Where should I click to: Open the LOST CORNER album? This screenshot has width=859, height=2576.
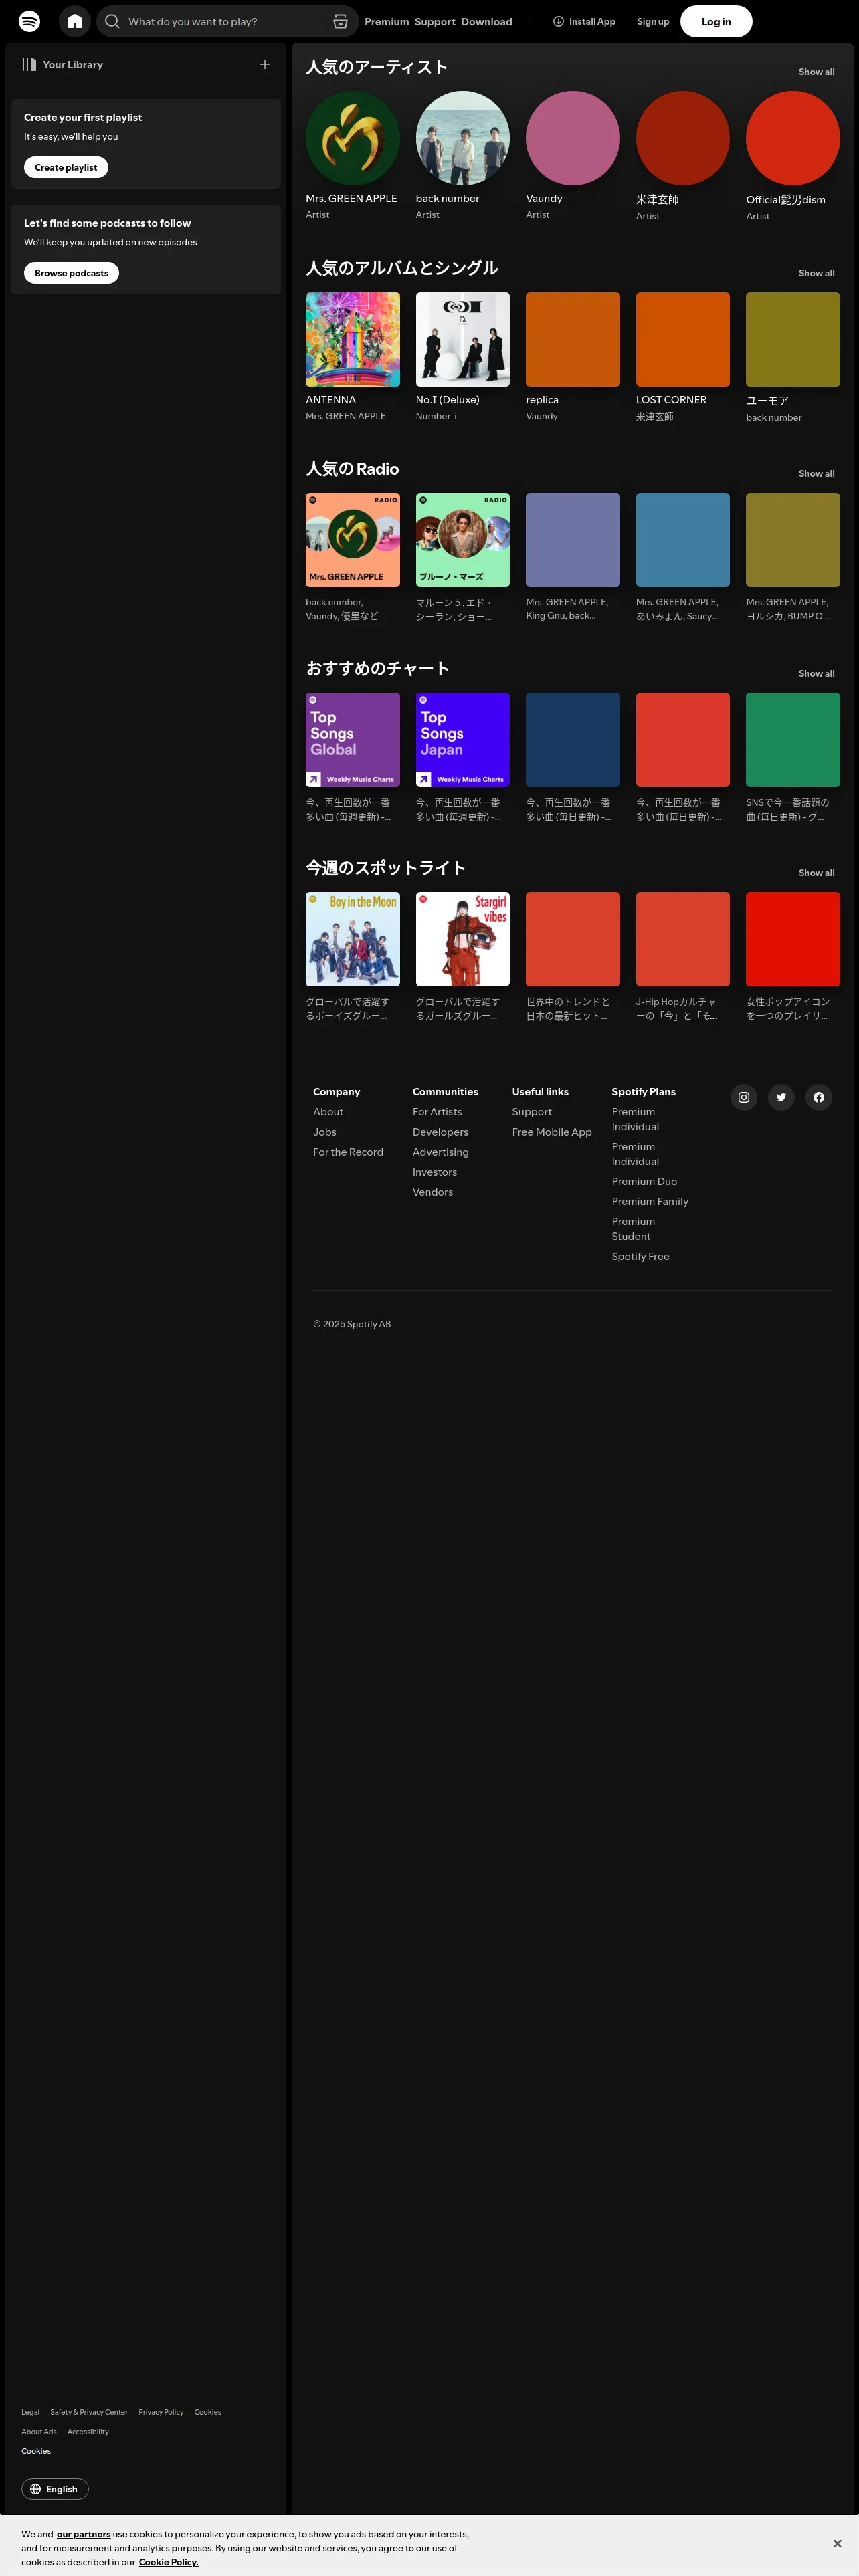pyautogui.click(x=683, y=339)
